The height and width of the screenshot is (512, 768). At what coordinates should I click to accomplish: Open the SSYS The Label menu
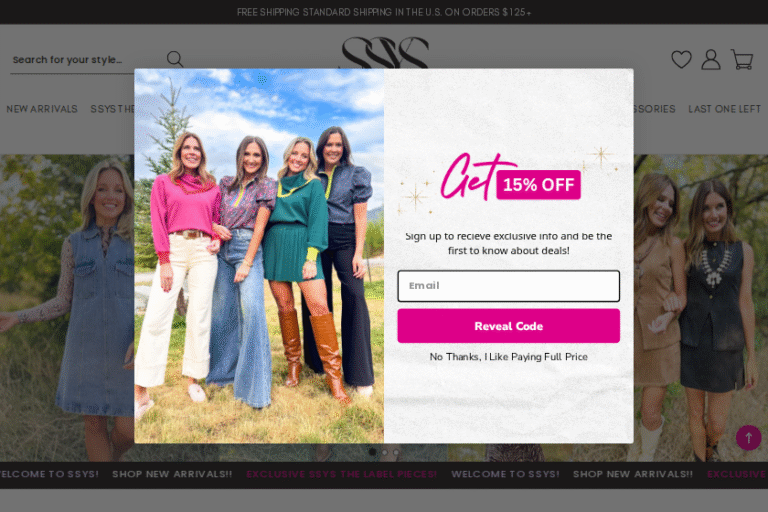[x=112, y=109]
